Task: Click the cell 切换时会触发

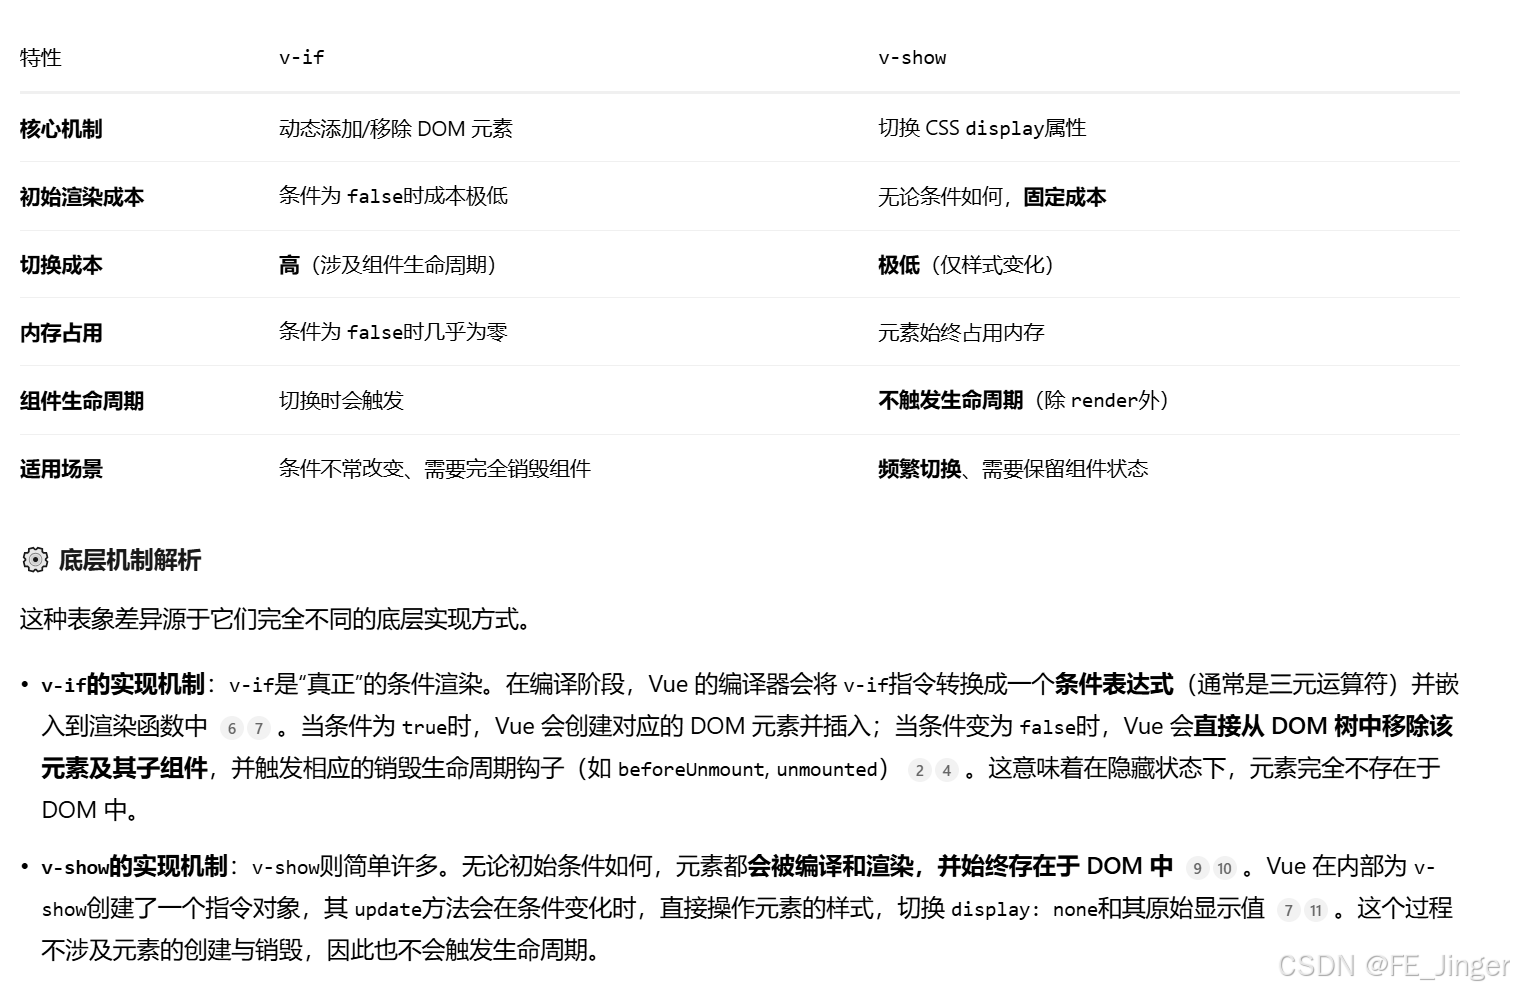Action: [x=341, y=401]
